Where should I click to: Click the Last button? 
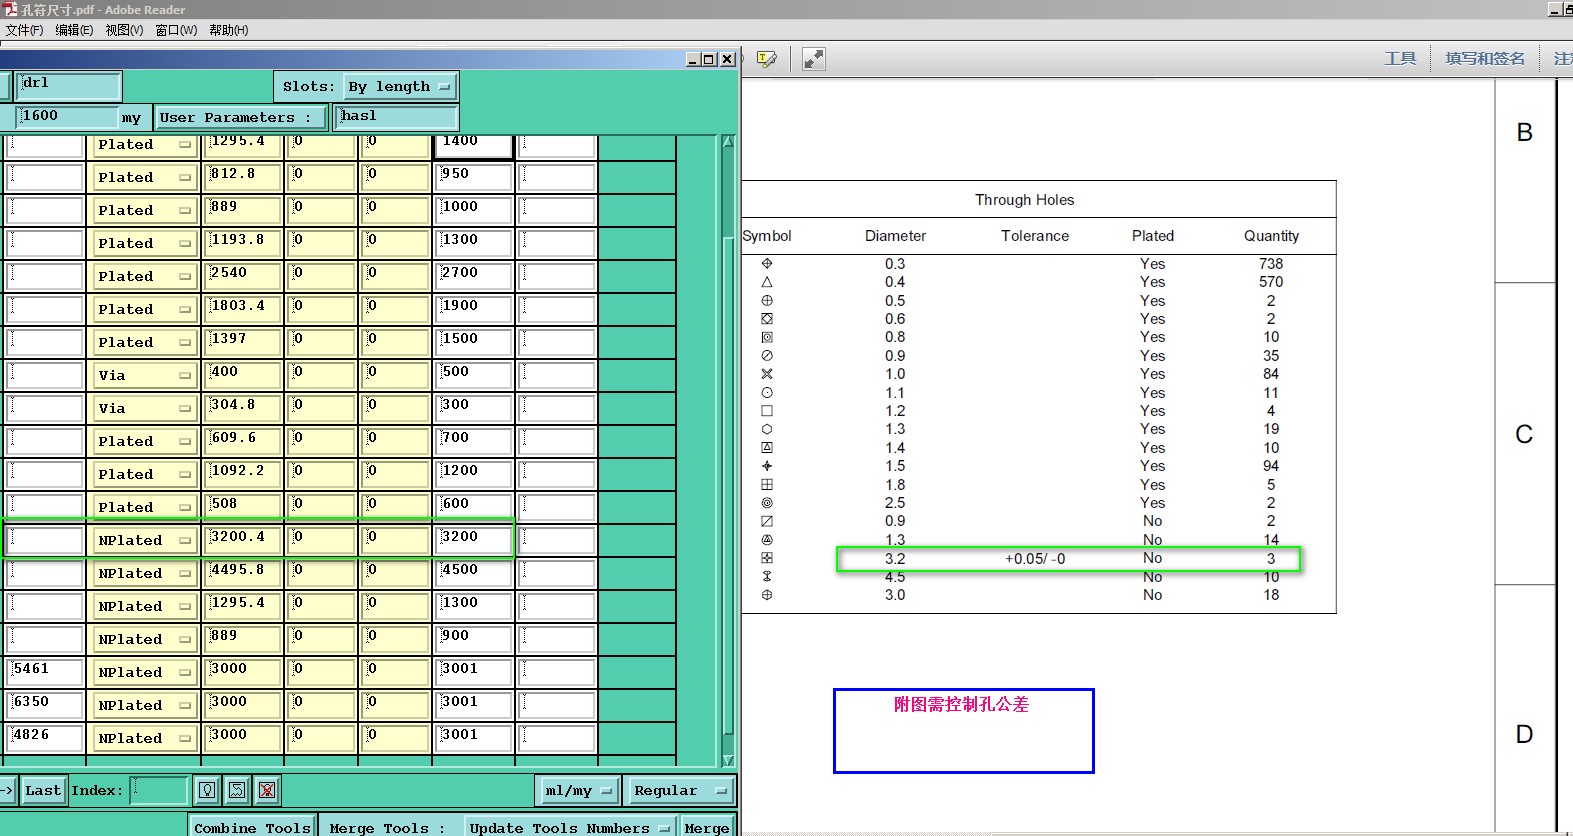tap(43, 790)
